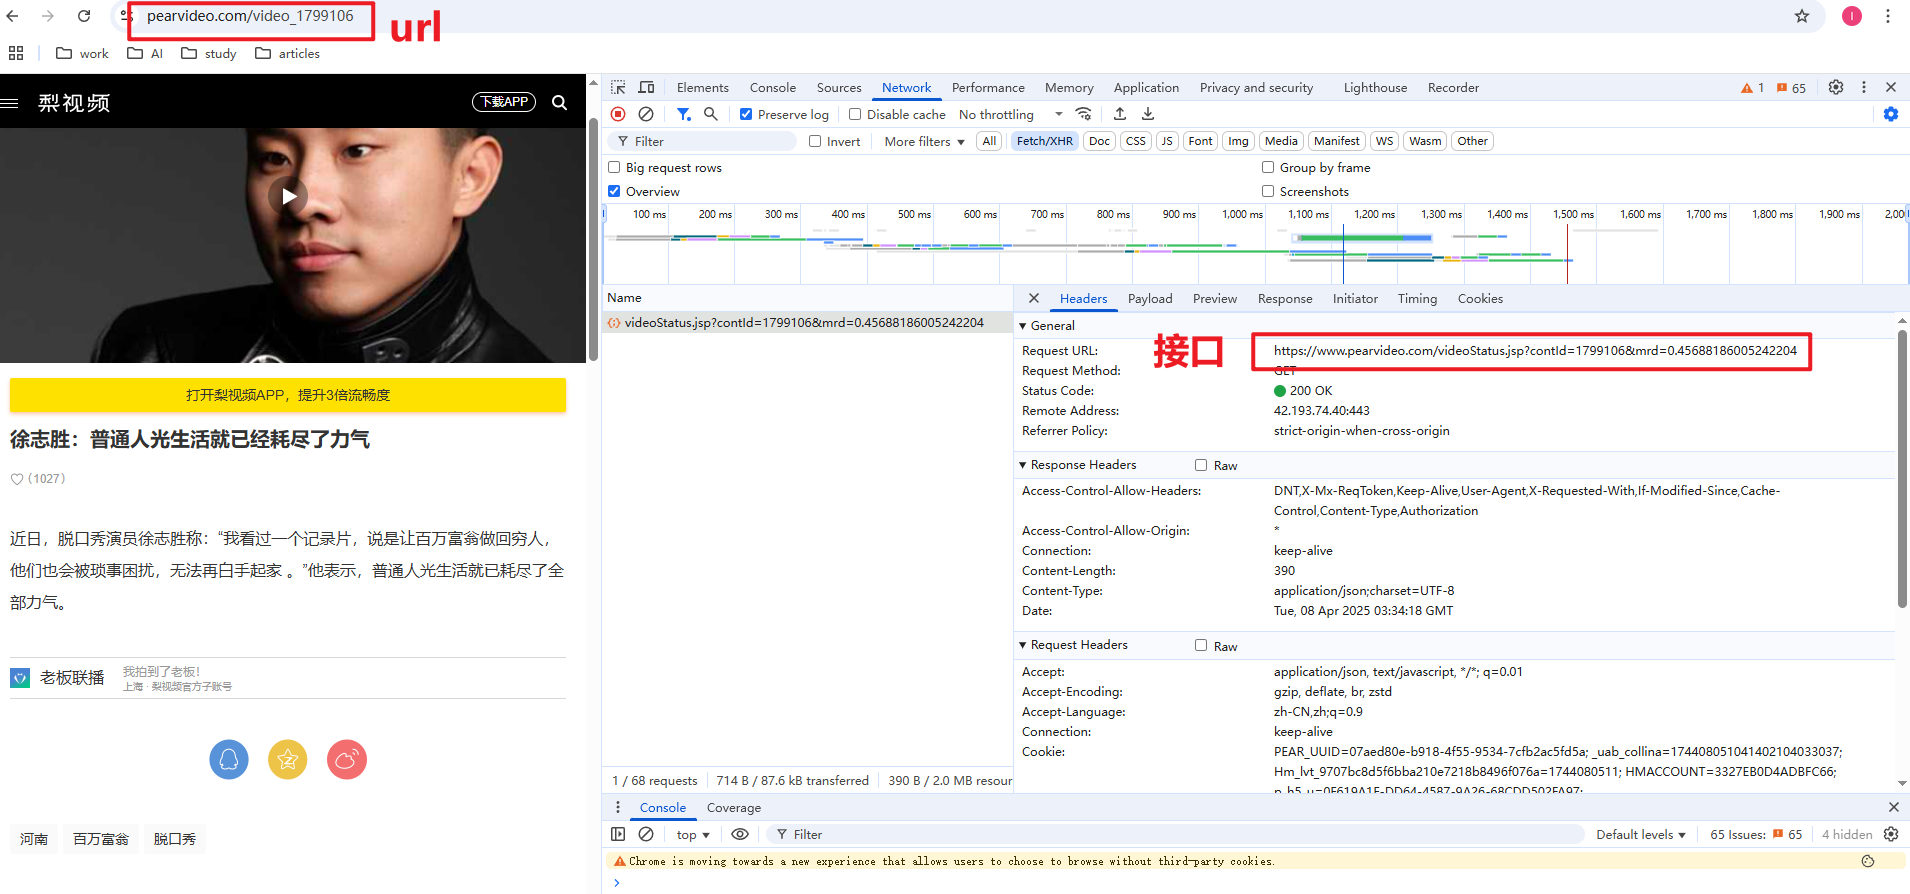Switch to the Elements tab
This screenshot has width=1910, height=894.
click(702, 87)
